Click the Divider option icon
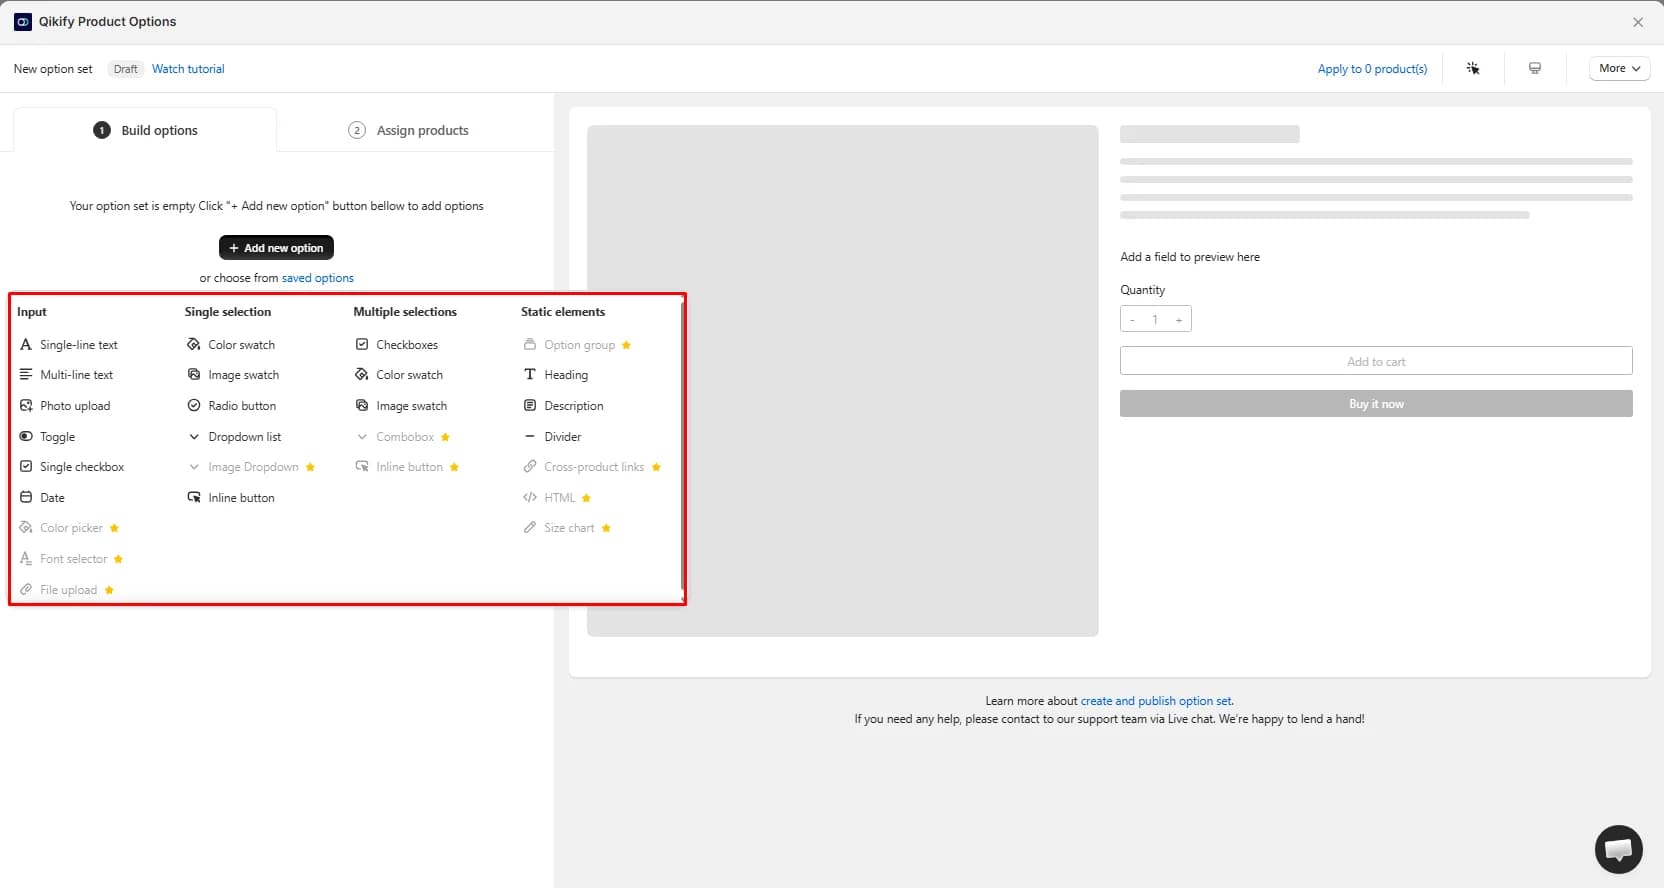1664x888 pixels. point(530,437)
